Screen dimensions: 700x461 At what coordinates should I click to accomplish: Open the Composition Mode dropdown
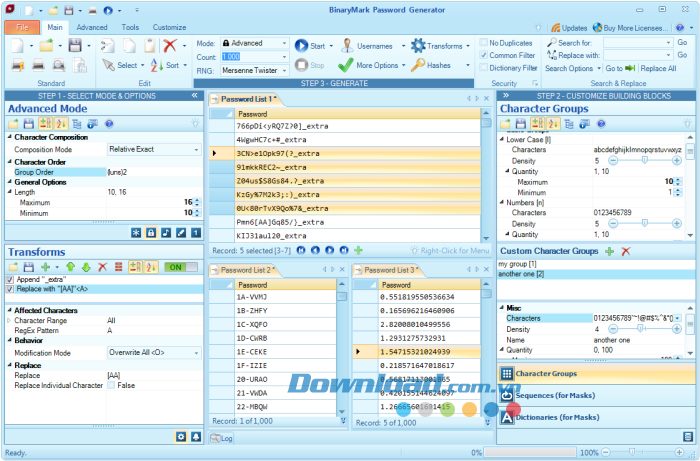coord(153,149)
